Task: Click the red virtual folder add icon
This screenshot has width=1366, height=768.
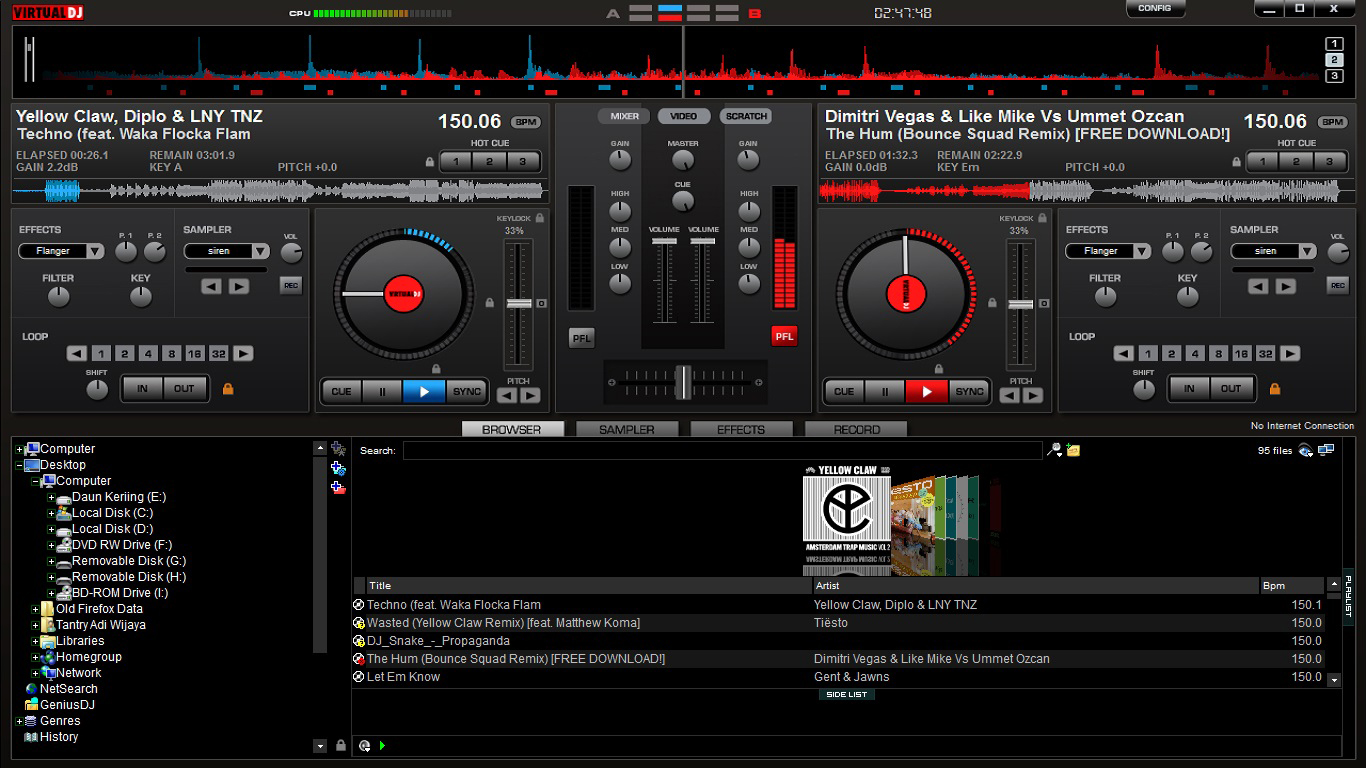Action: [x=338, y=487]
